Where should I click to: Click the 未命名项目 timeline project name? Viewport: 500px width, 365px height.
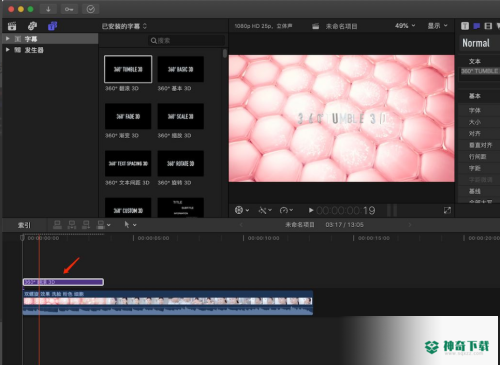pos(300,225)
